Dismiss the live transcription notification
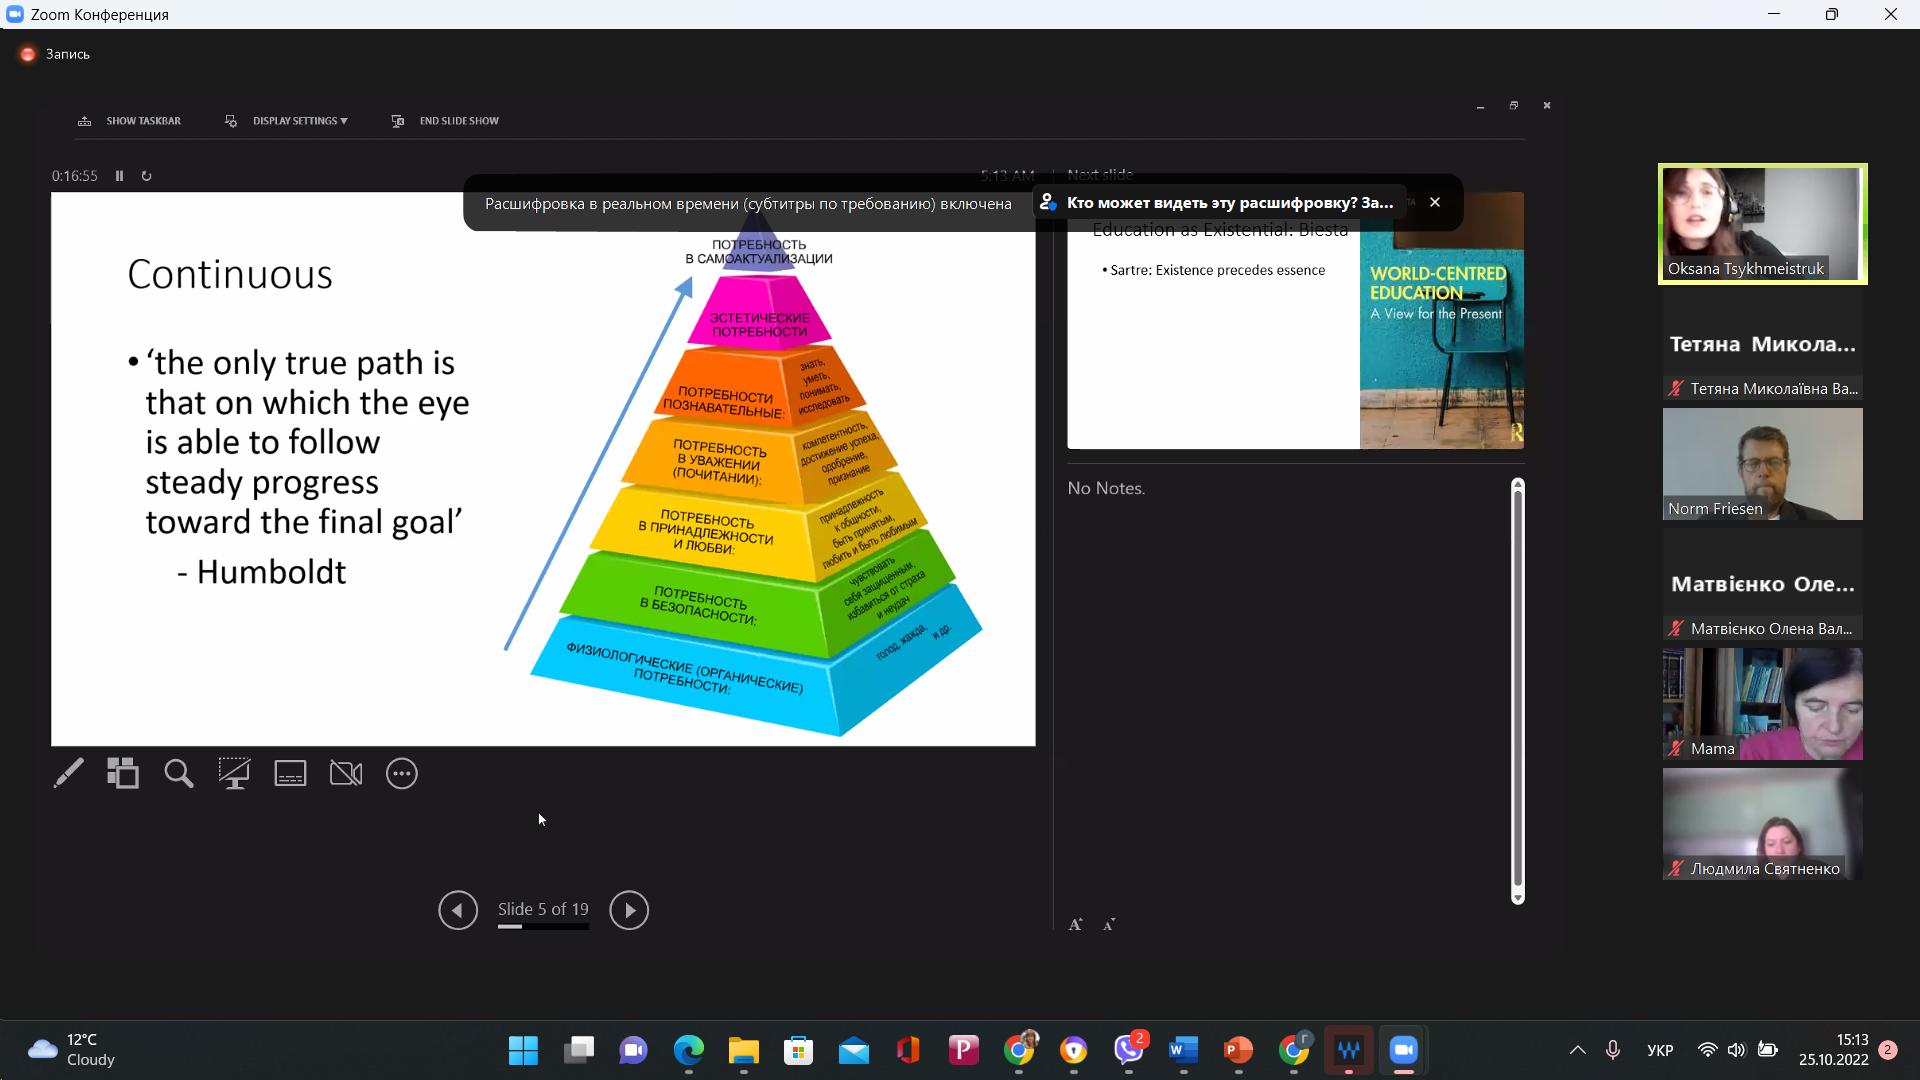The image size is (1920, 1080). (1435, 202)
